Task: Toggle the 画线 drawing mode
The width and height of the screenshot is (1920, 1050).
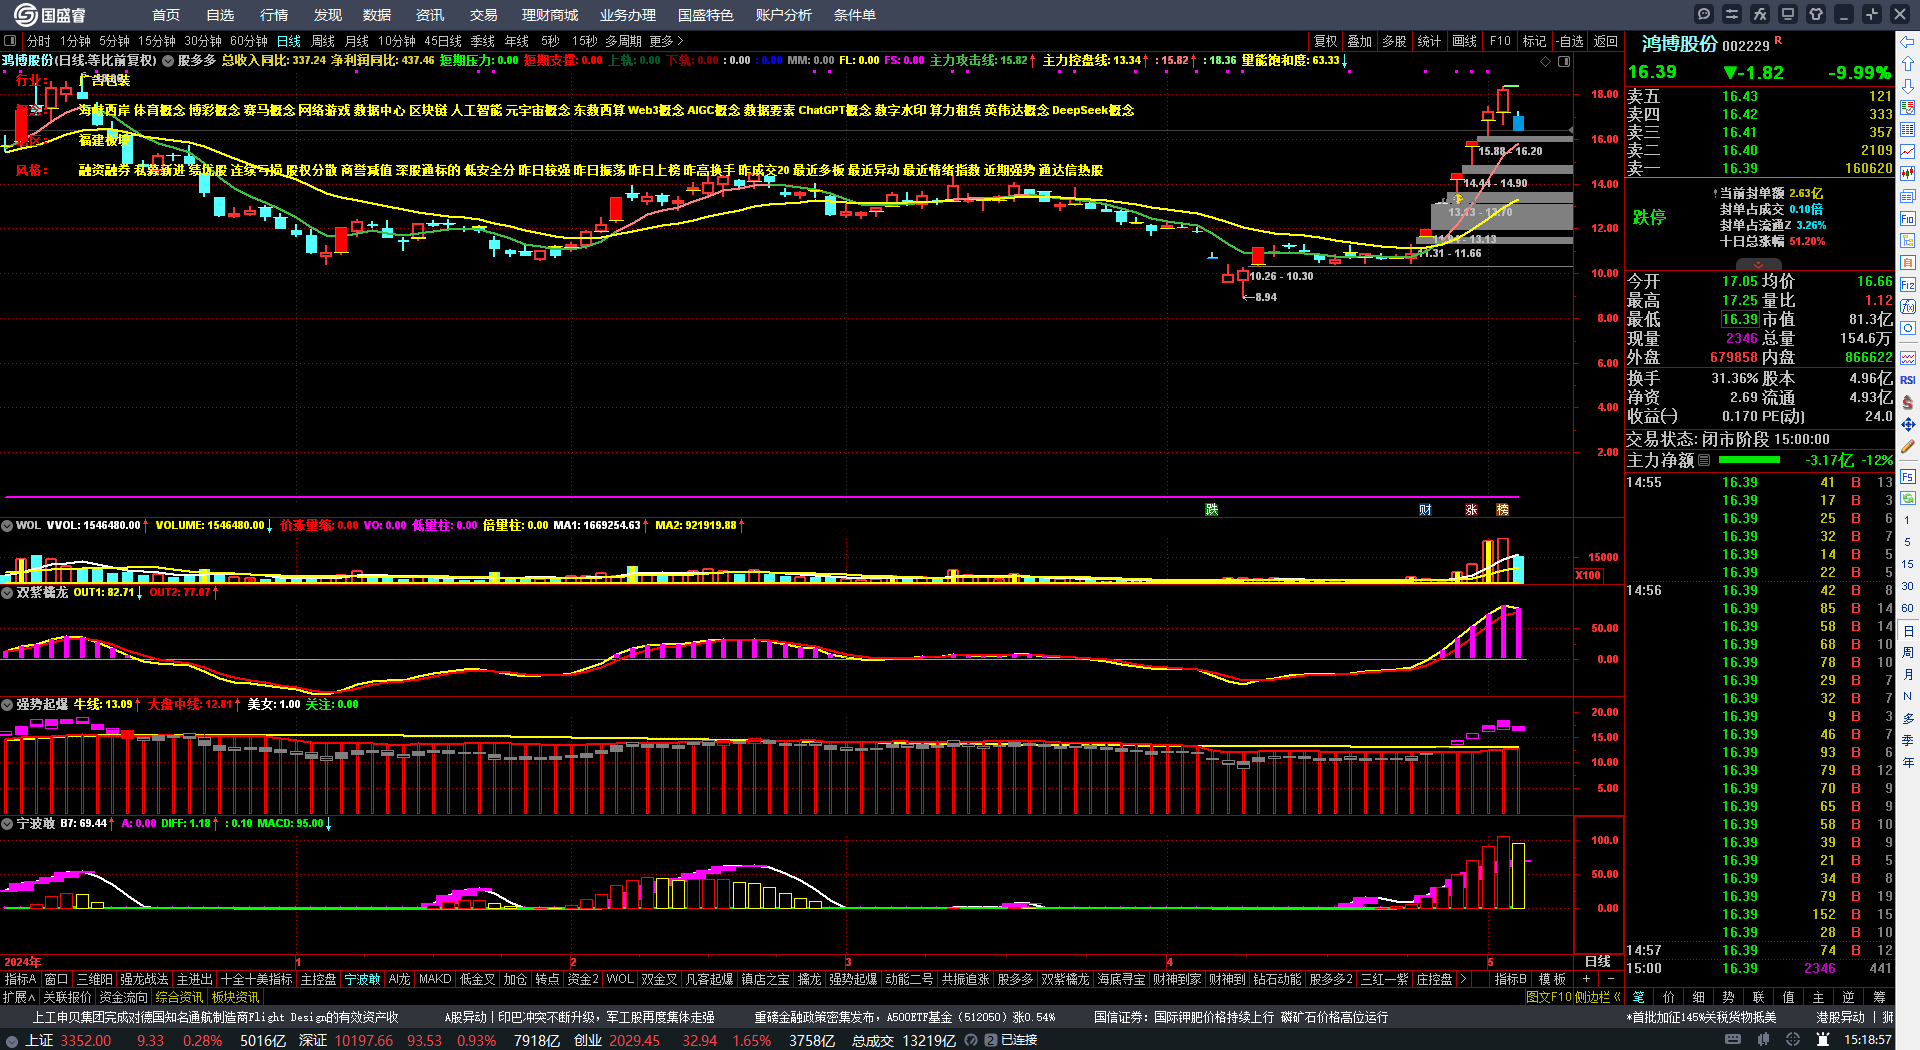Action: (1465, 41)
